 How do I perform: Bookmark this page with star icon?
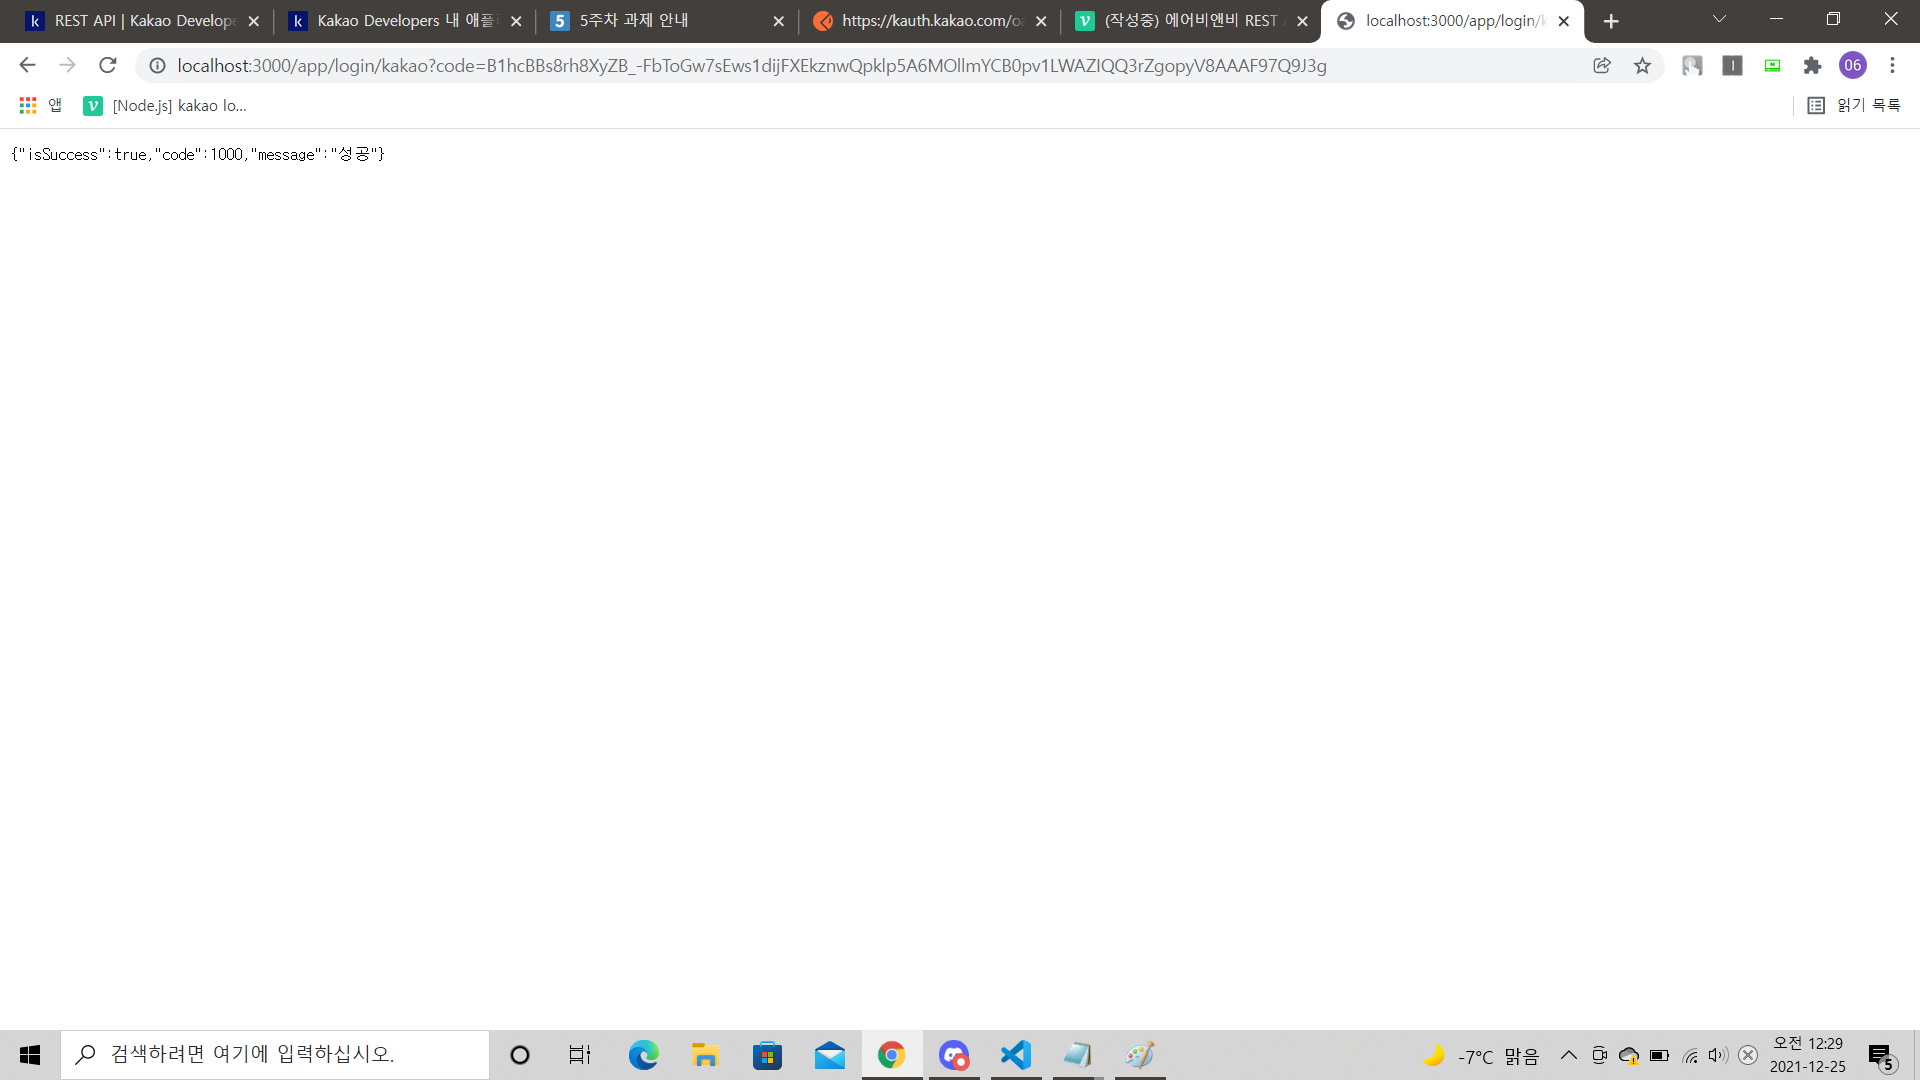1642,66
